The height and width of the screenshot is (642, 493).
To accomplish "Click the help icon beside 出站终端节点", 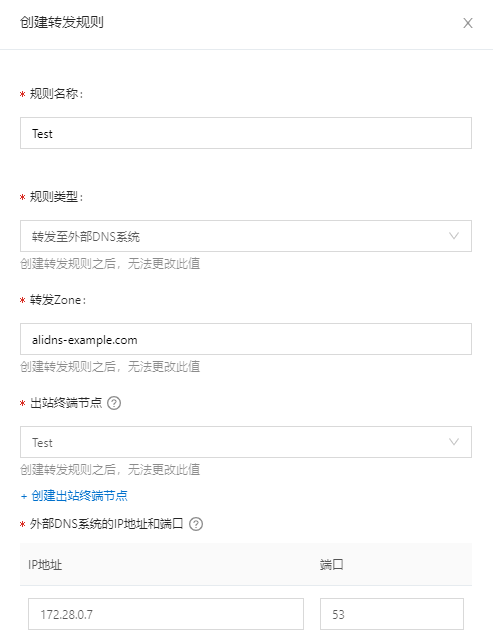I will point(114,403).
